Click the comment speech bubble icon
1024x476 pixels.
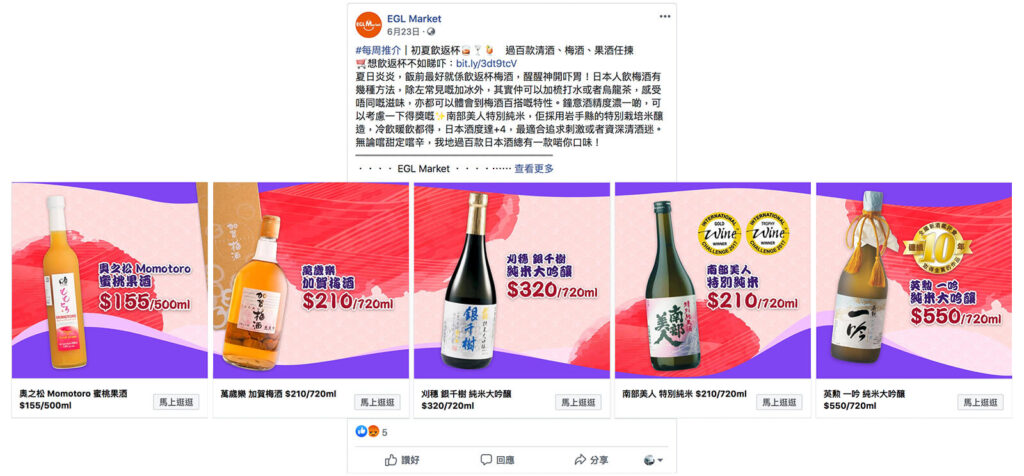click(x=486, y=460)
